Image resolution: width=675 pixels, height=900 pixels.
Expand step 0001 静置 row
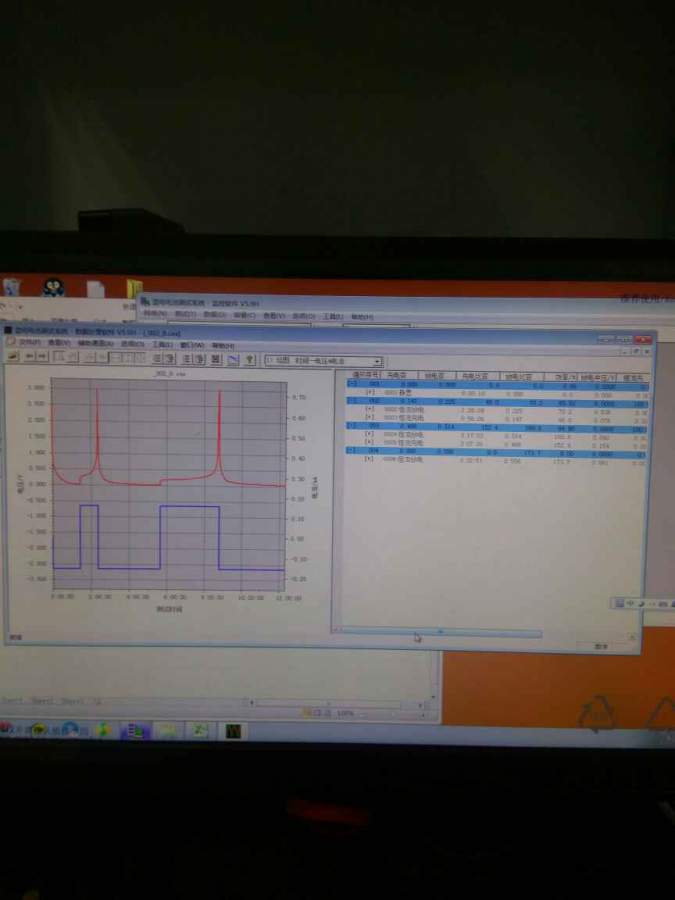tap(370, 392)
